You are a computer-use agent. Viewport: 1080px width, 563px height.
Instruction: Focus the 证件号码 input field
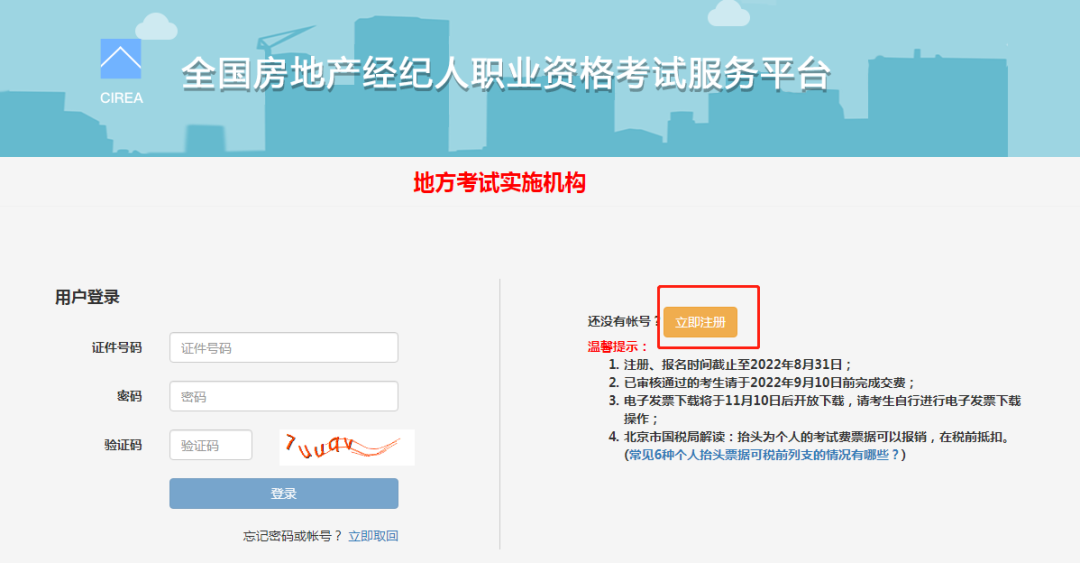click(x=284, y=348)
